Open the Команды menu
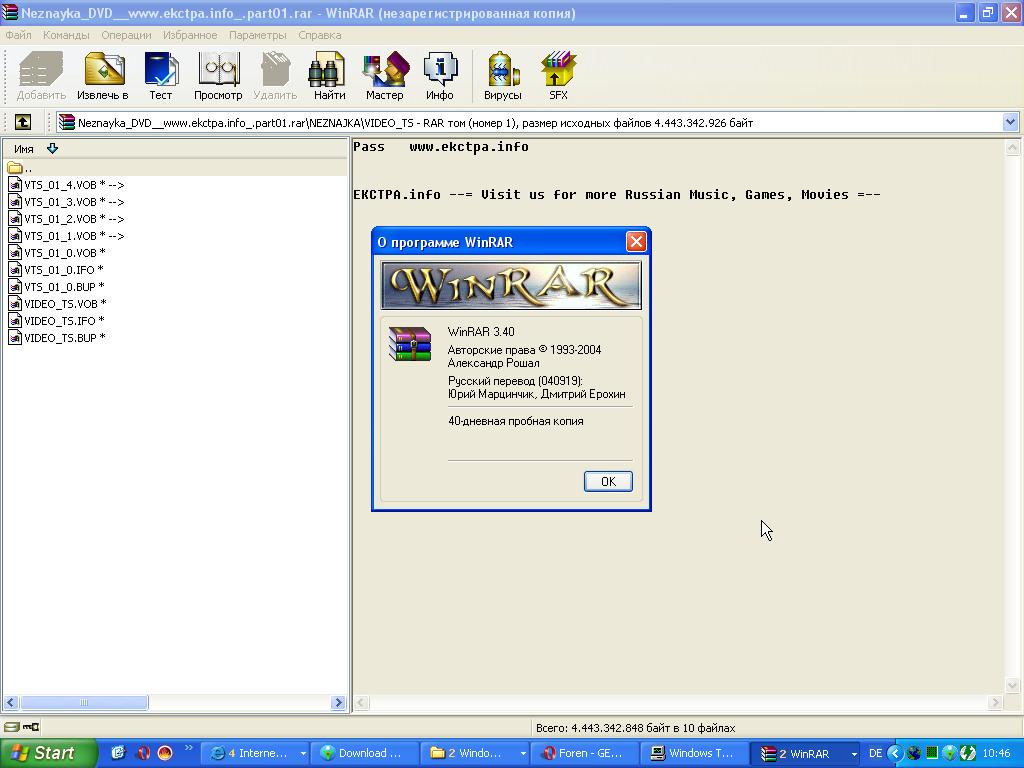Image resolution: width=1024 pixels, height=768 pixels. [66, 35]
